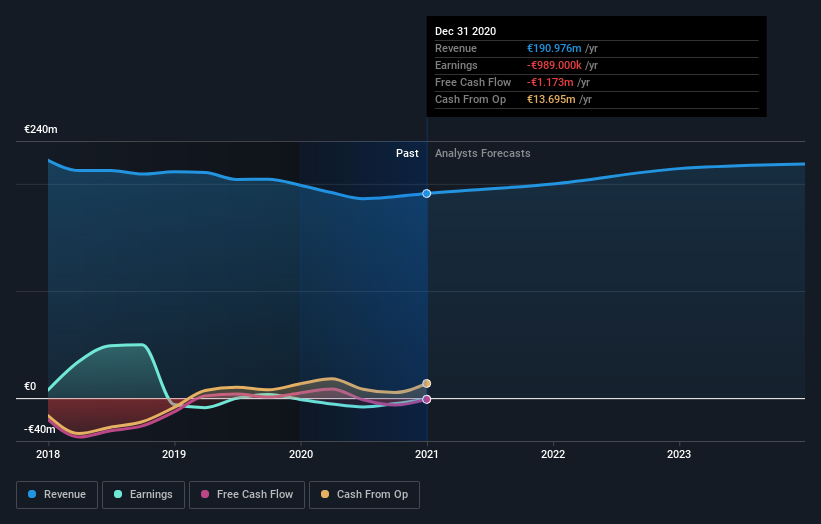Click the Dec 31 2020 tooltip date

point(465,31)
